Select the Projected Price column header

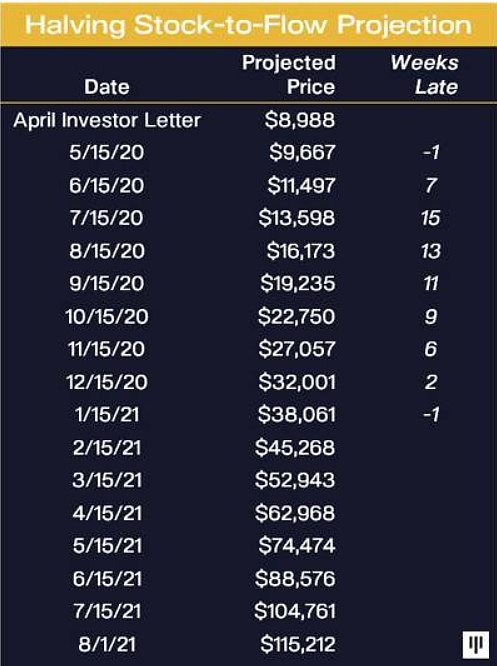pos(289,75)
